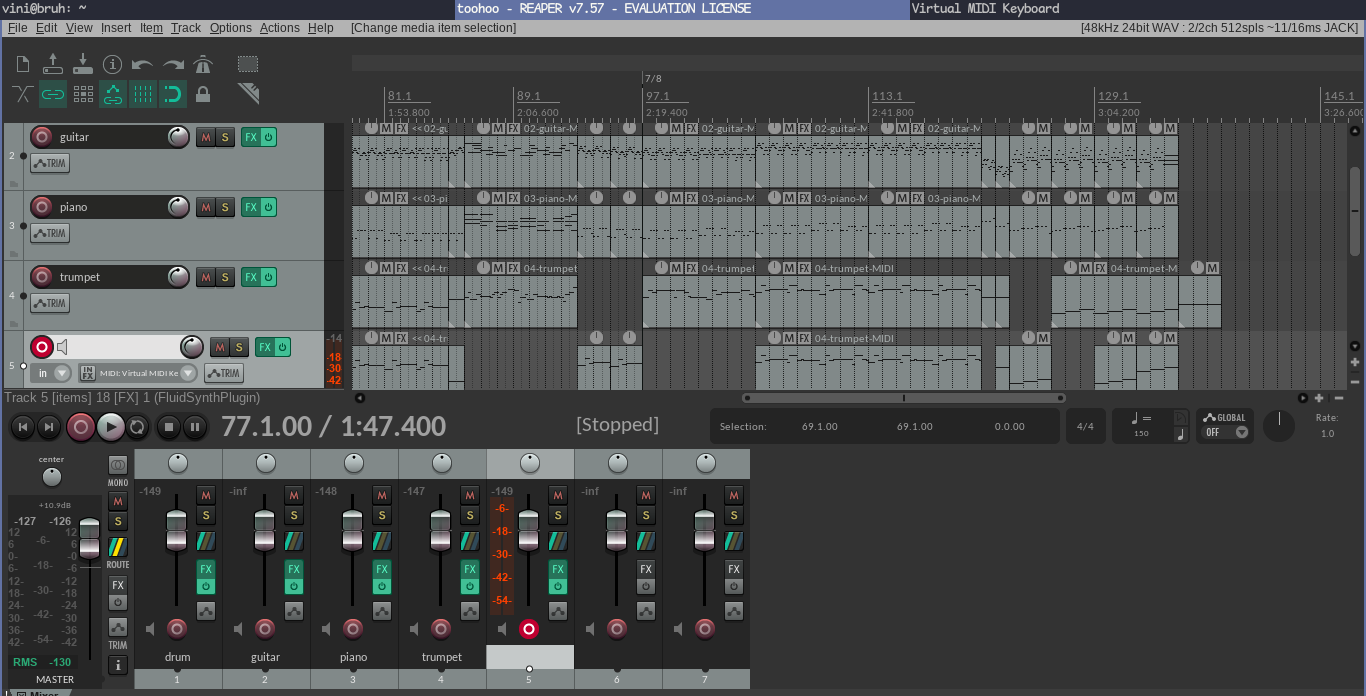
Task: Click the TRIM envelope button on guitar track
Action: pos(50,163)
